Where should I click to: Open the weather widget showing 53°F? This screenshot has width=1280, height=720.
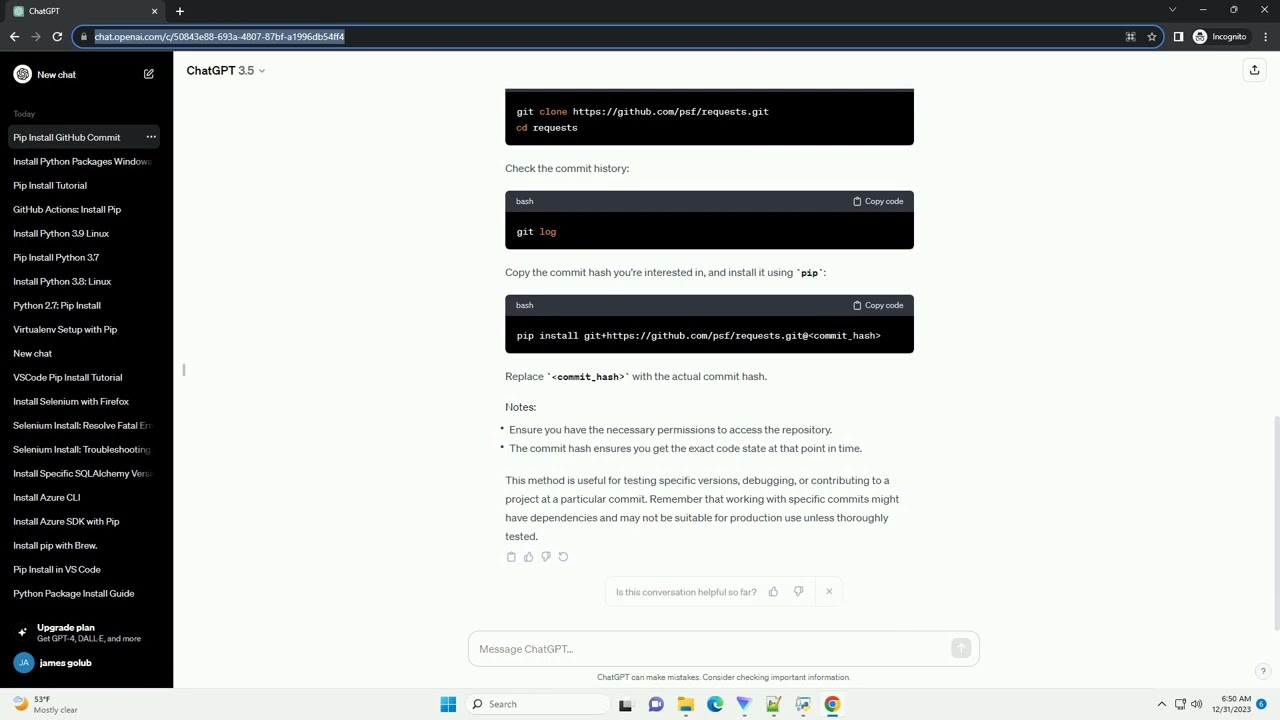[x=45, y=704]
